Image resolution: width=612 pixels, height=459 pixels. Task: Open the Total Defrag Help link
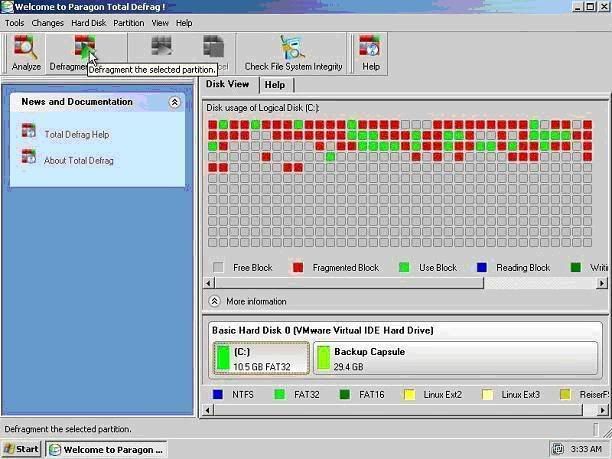coord(77,135)
